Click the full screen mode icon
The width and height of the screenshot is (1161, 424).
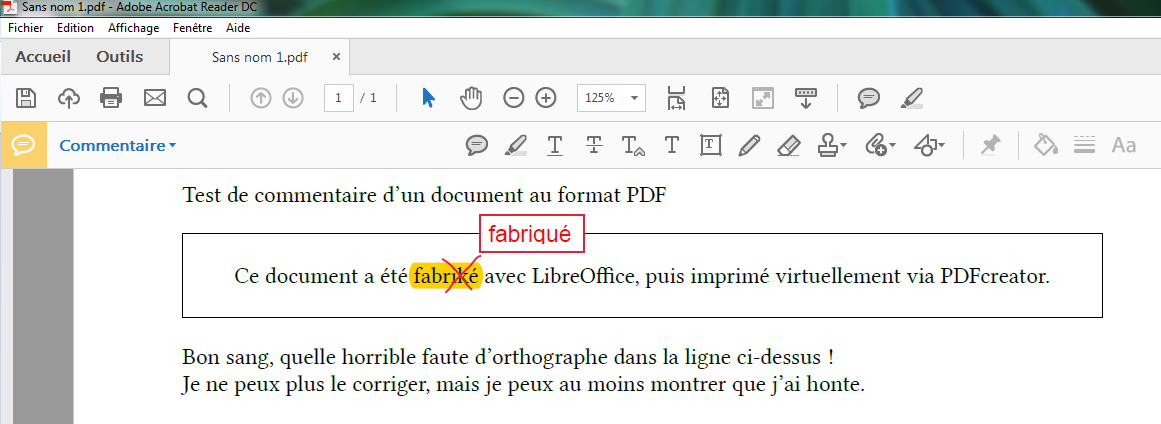(x=762, y=98)
